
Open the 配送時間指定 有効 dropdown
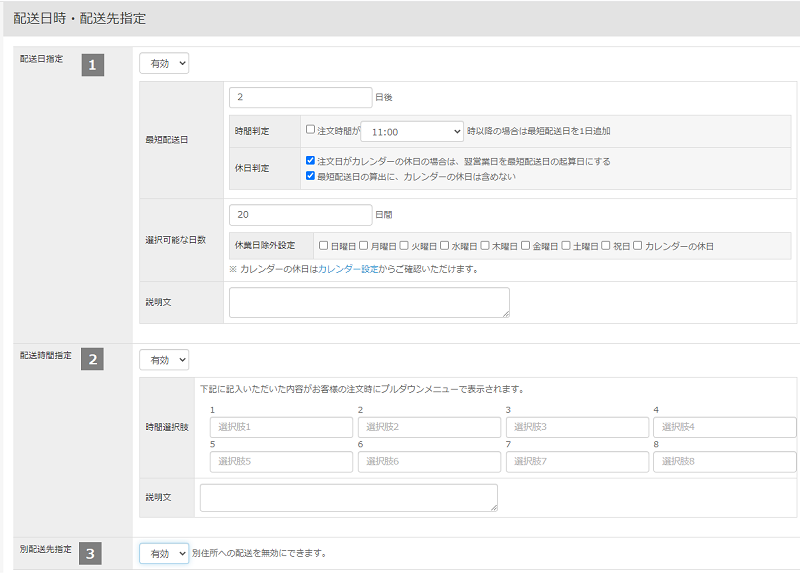coord(164,360)
